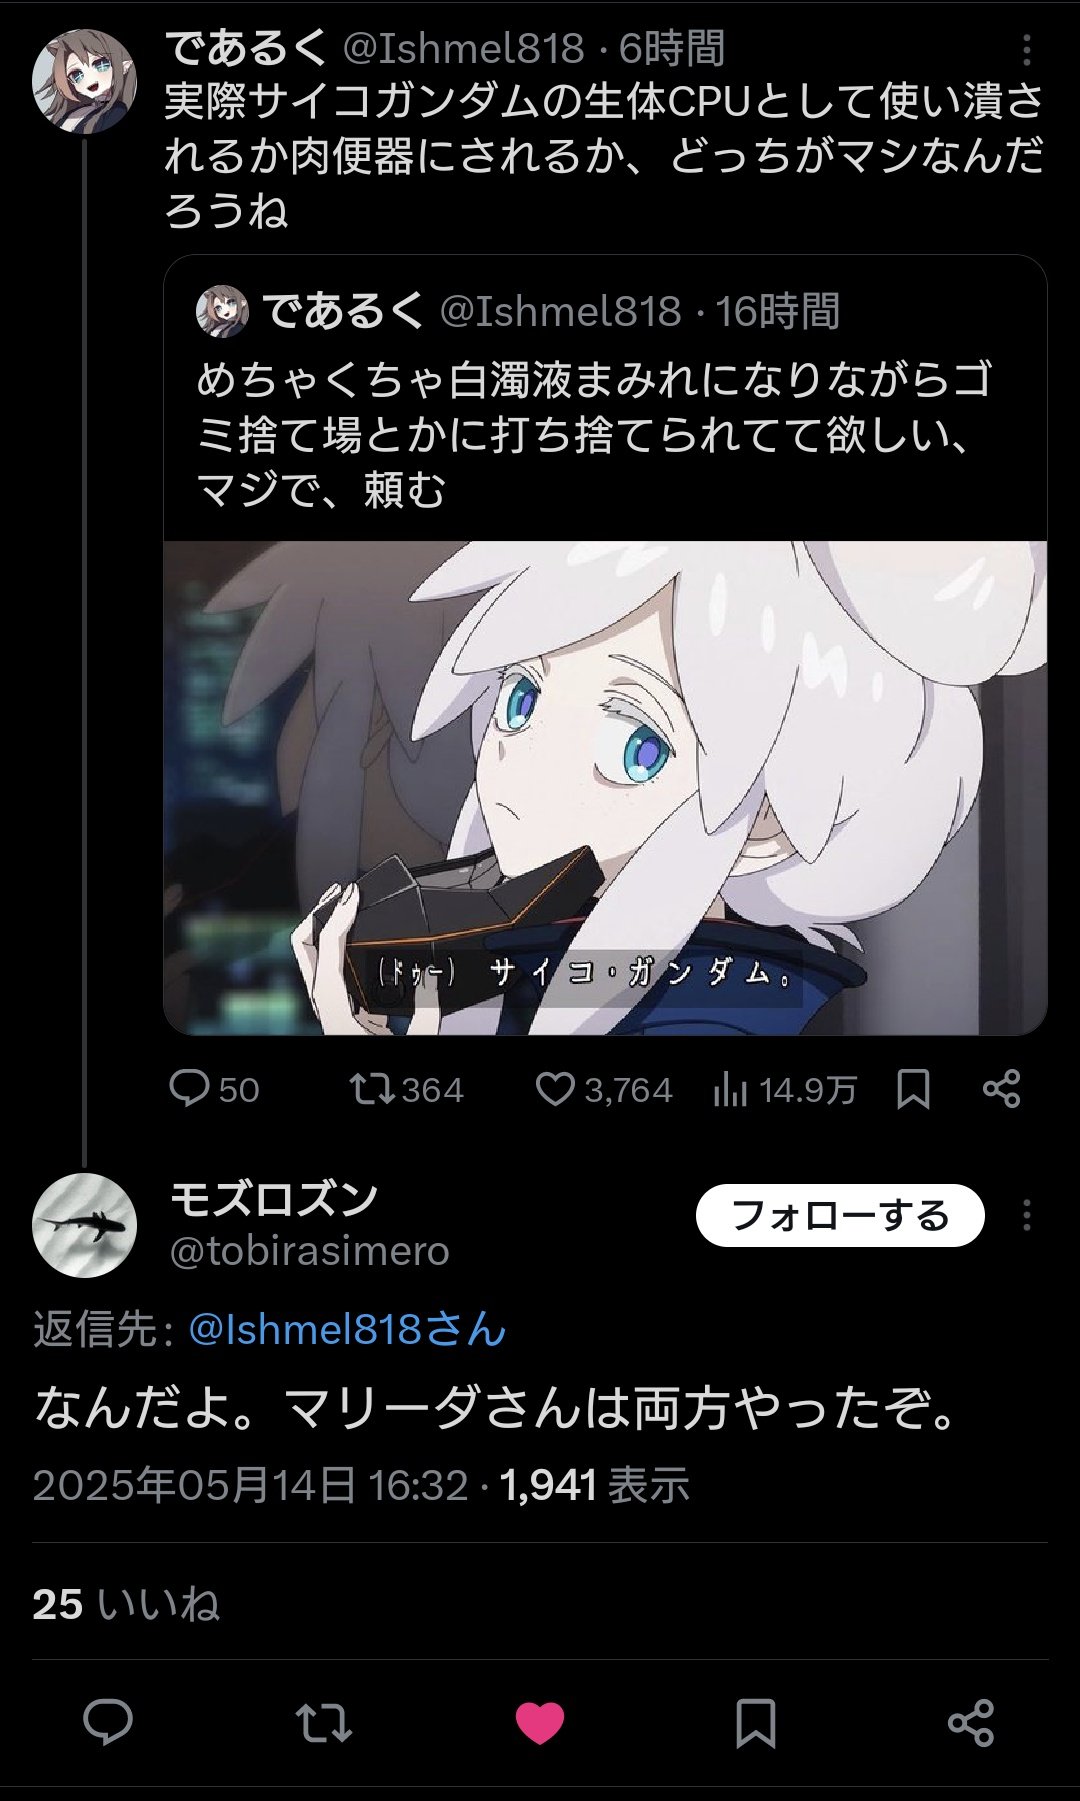This screenshot has height=1801, width=1080.
Task: Bookmark the reply via bottom icon
Action: point(755,1722)
